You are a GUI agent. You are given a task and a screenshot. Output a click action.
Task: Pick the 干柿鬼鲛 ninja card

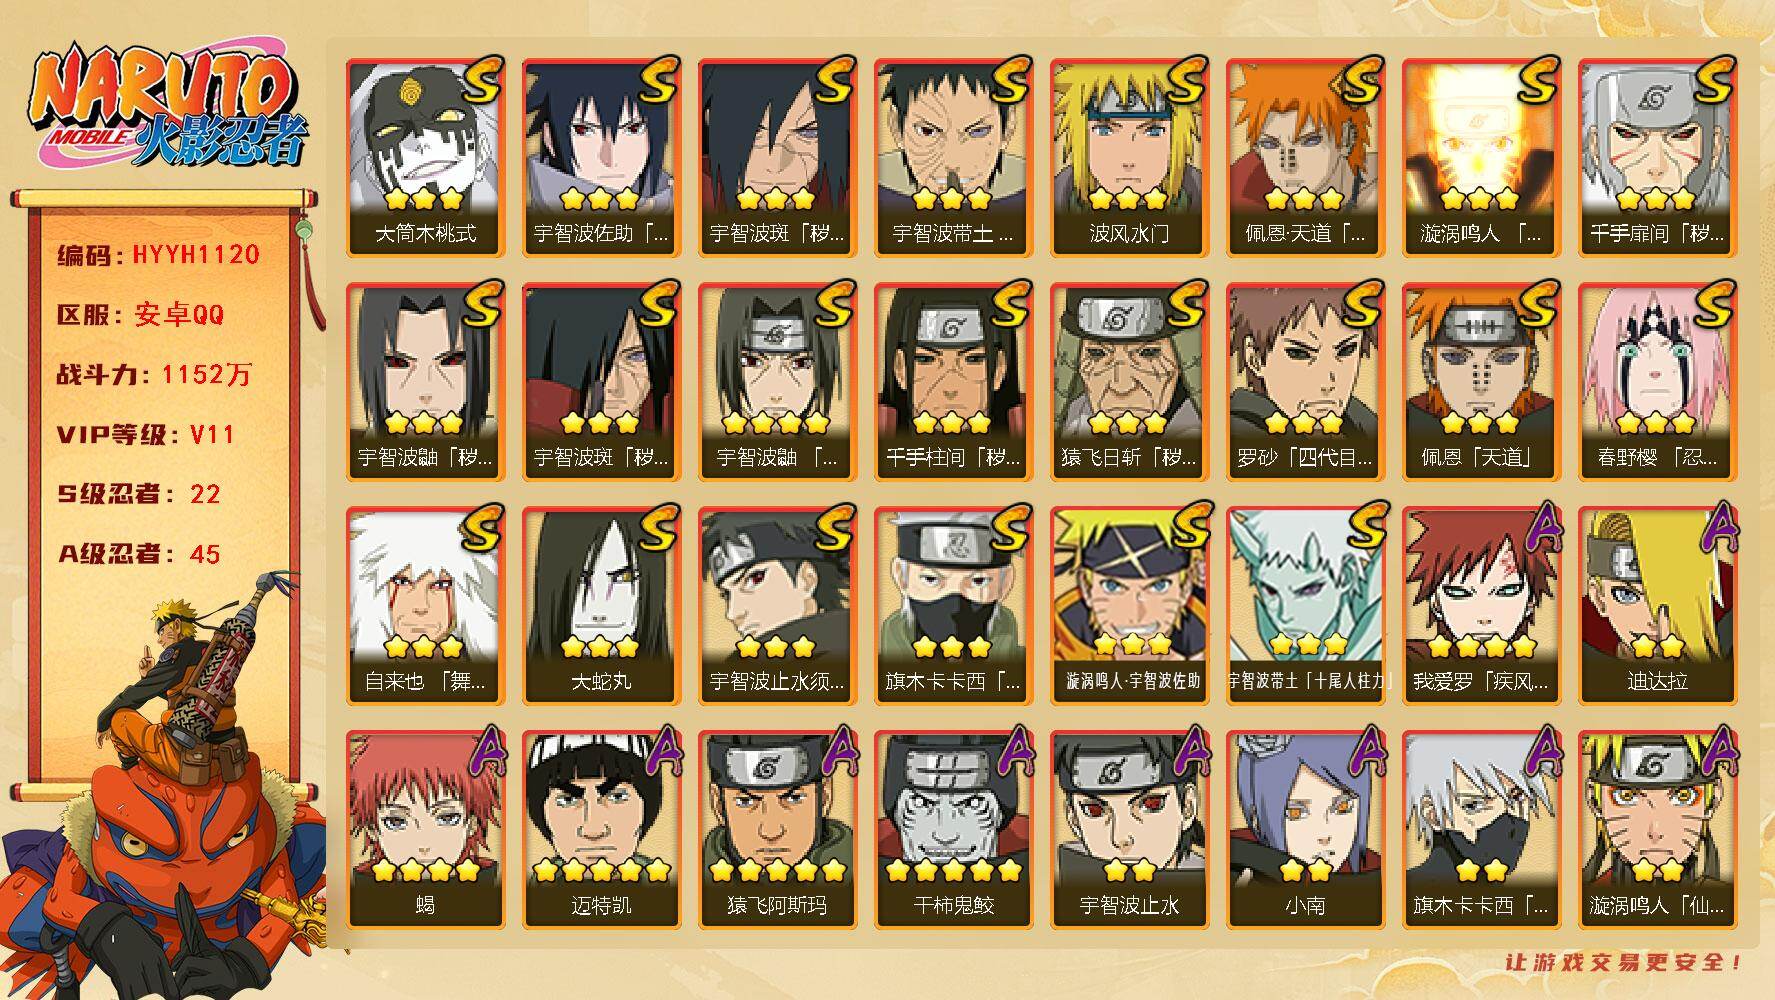click(953, 829)
